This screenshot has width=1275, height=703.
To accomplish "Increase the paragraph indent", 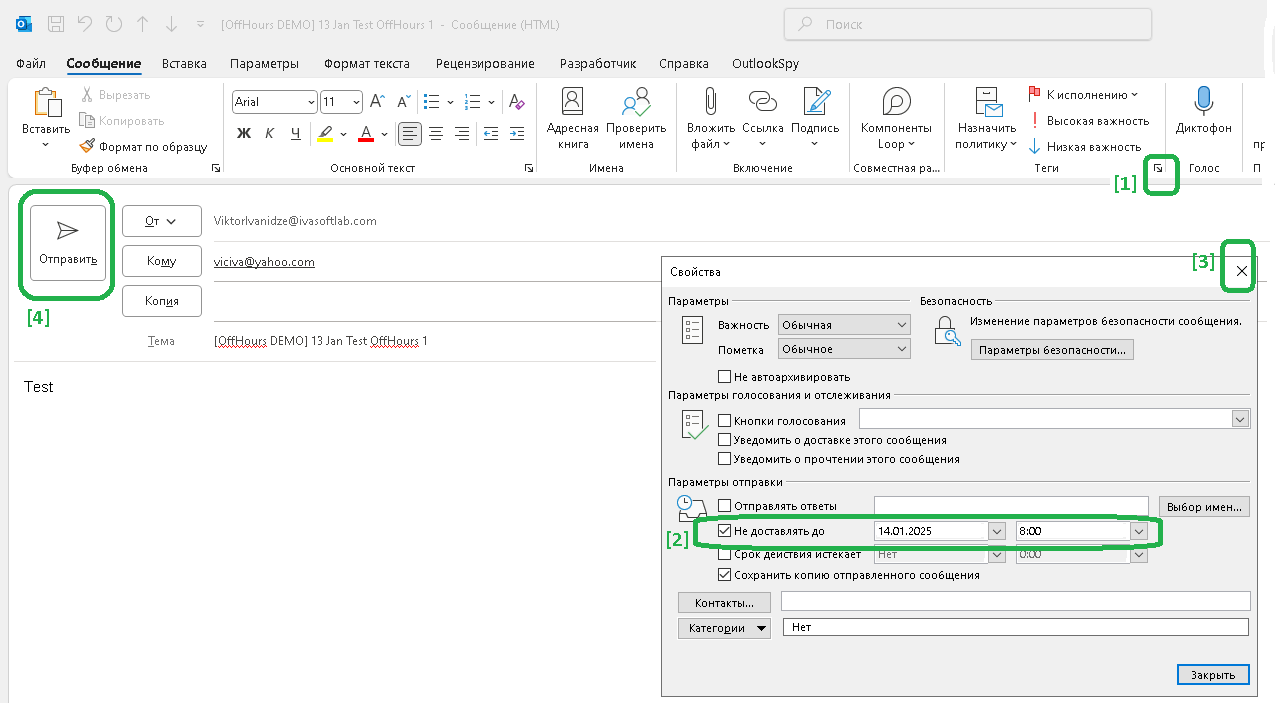I will click(x=517, y=133).
